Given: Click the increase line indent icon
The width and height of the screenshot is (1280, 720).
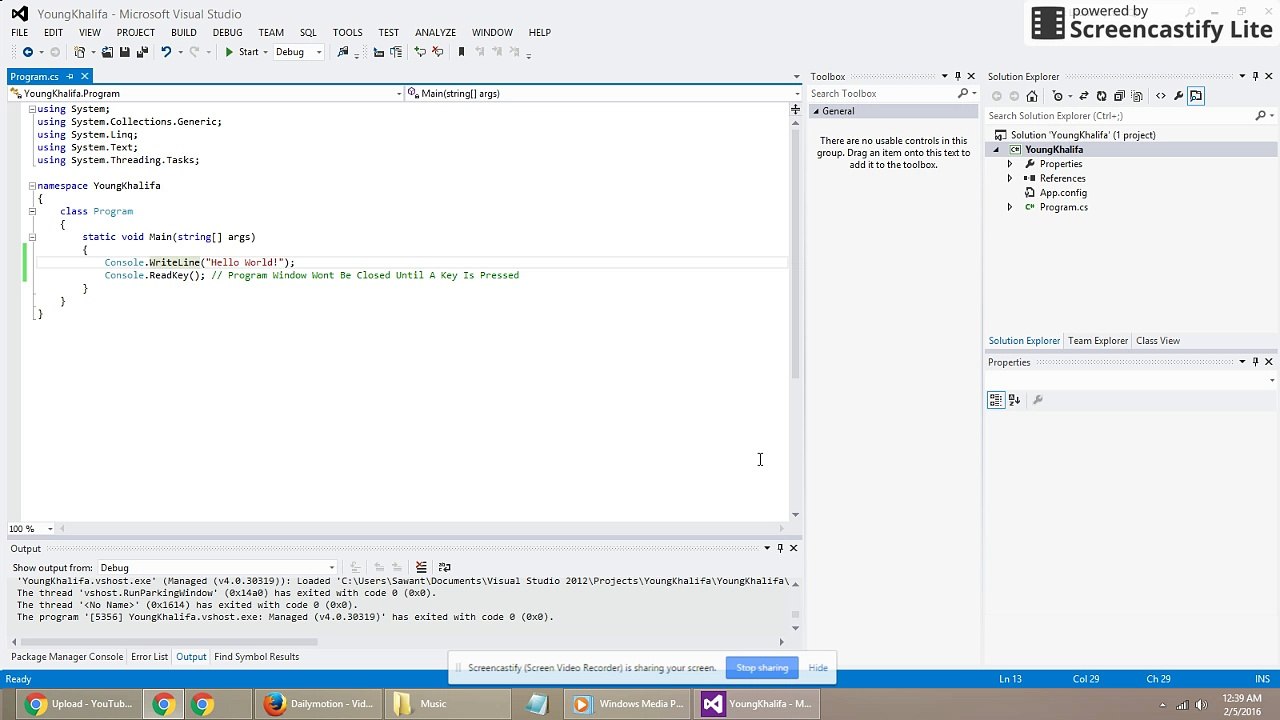Looking at the screenshot, I should tap(396, 52).
